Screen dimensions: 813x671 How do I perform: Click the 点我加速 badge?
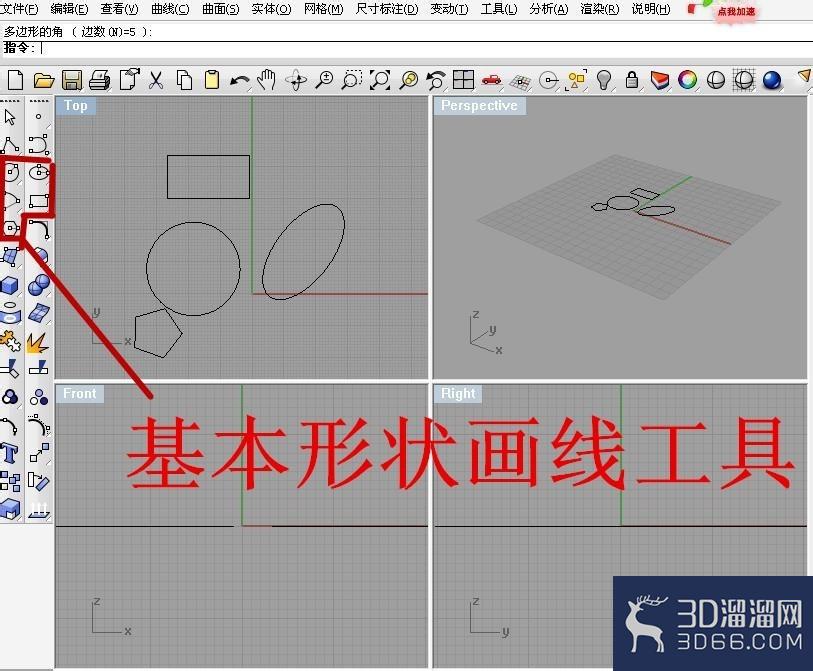point(736,11)
